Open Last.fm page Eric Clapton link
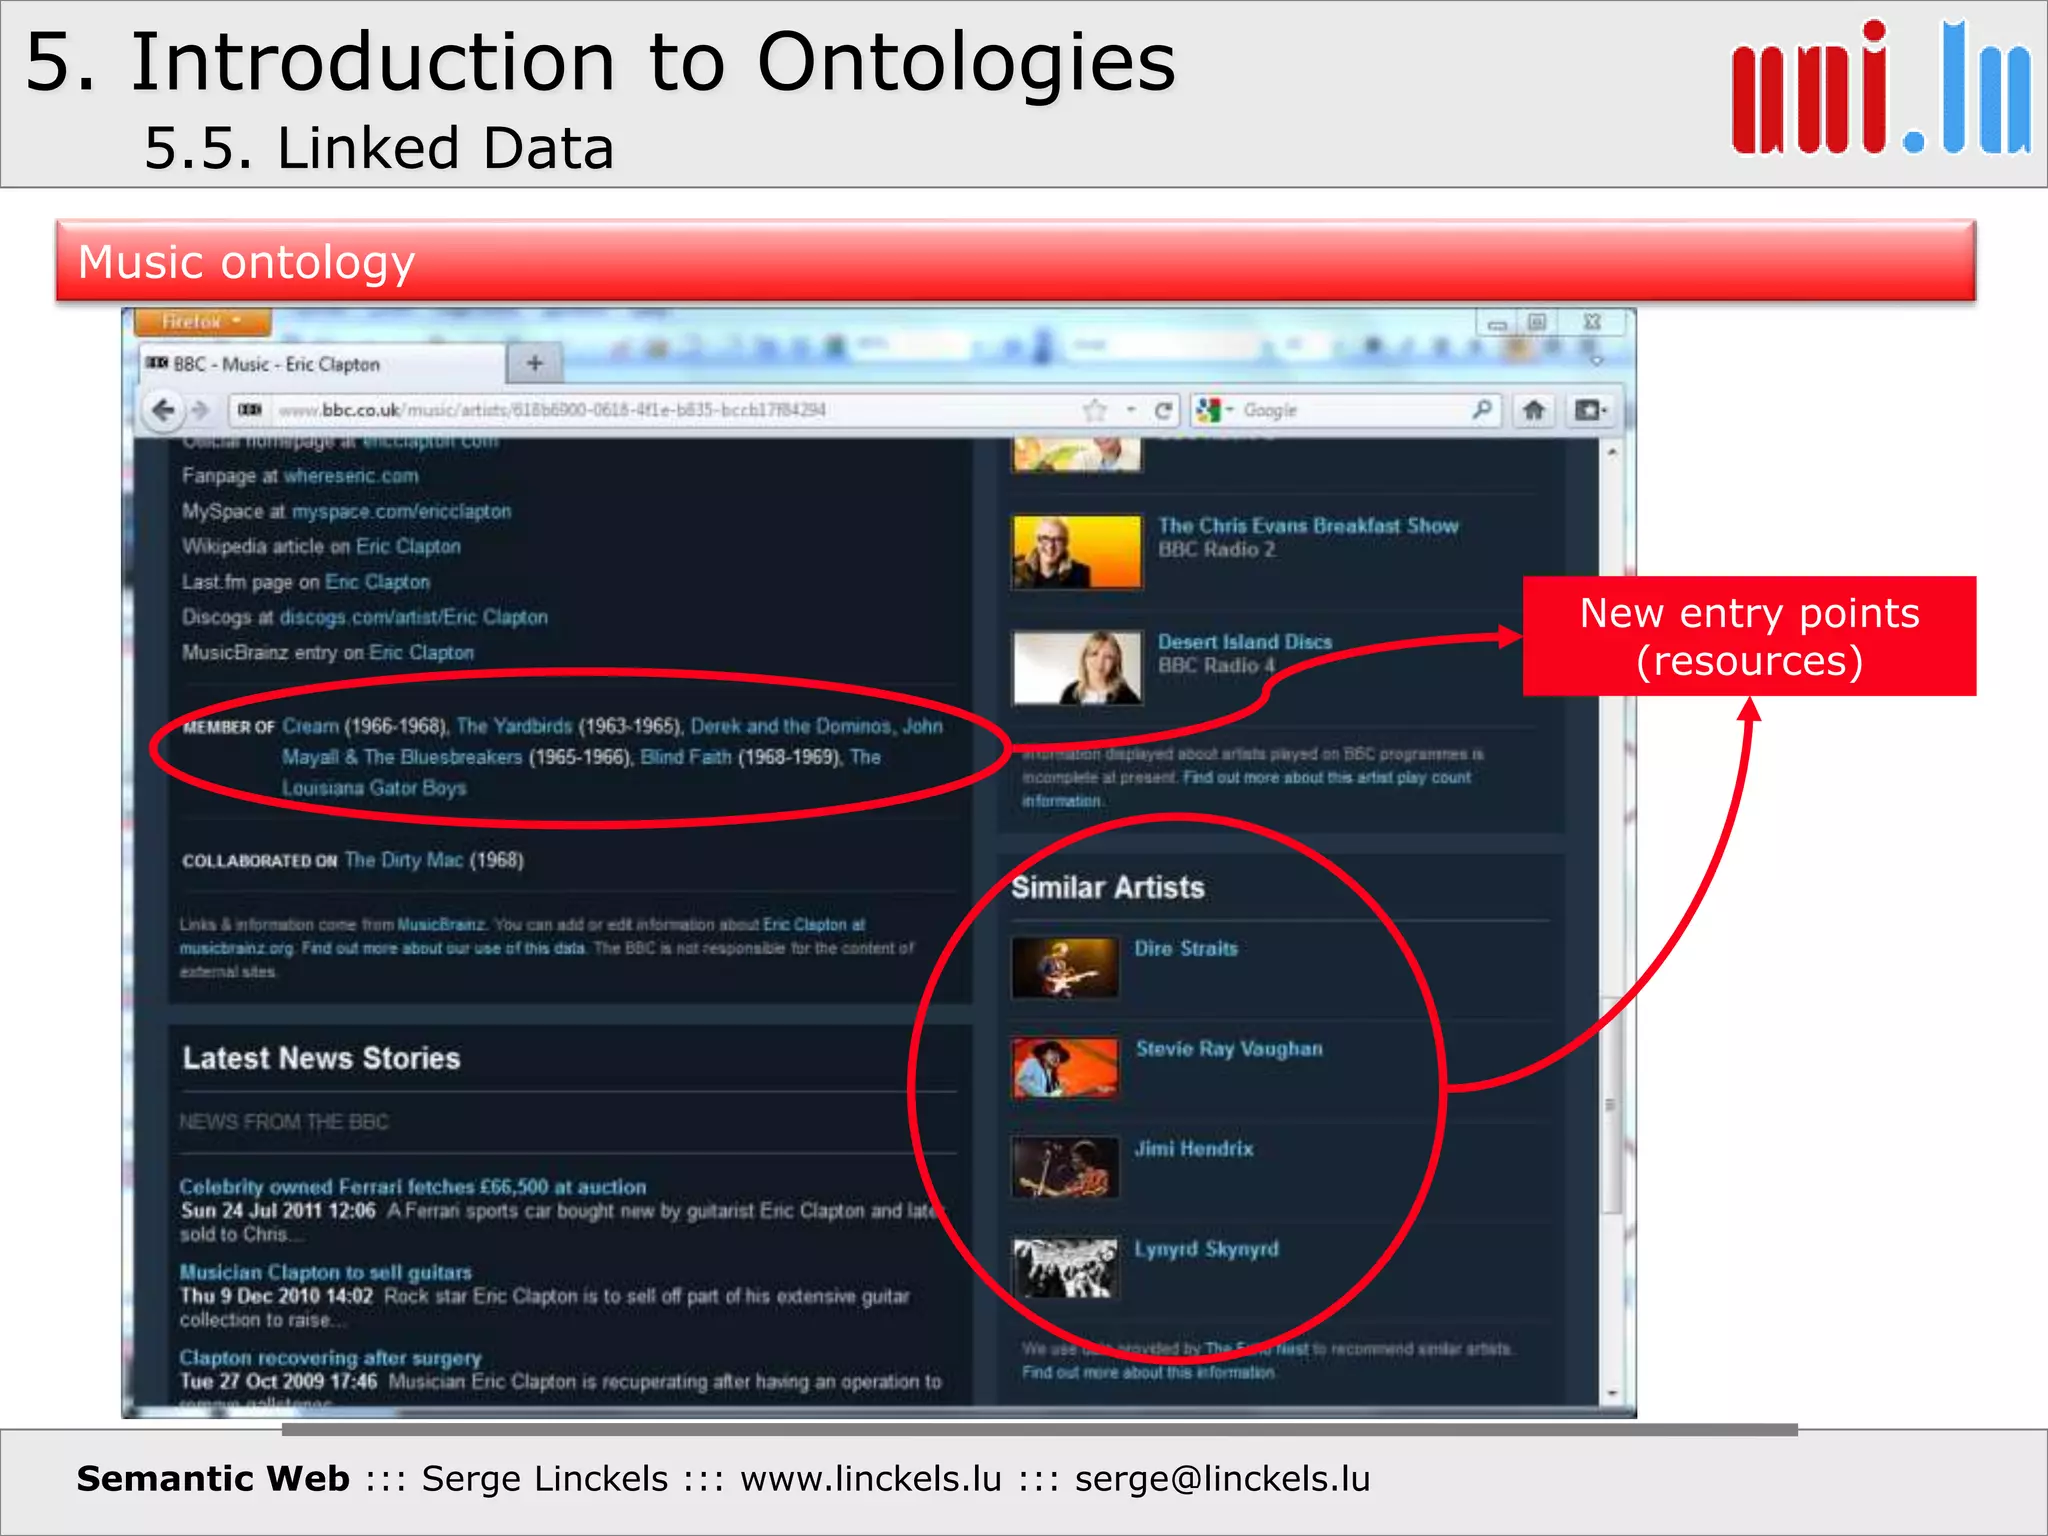2048x1536 pixels. [377, 582]
